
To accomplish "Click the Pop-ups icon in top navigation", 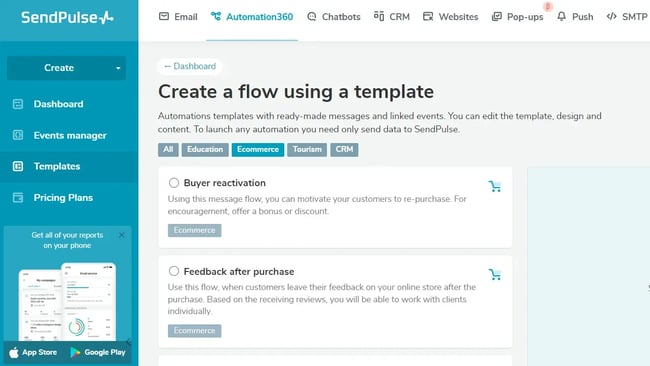I will (496, 17).
